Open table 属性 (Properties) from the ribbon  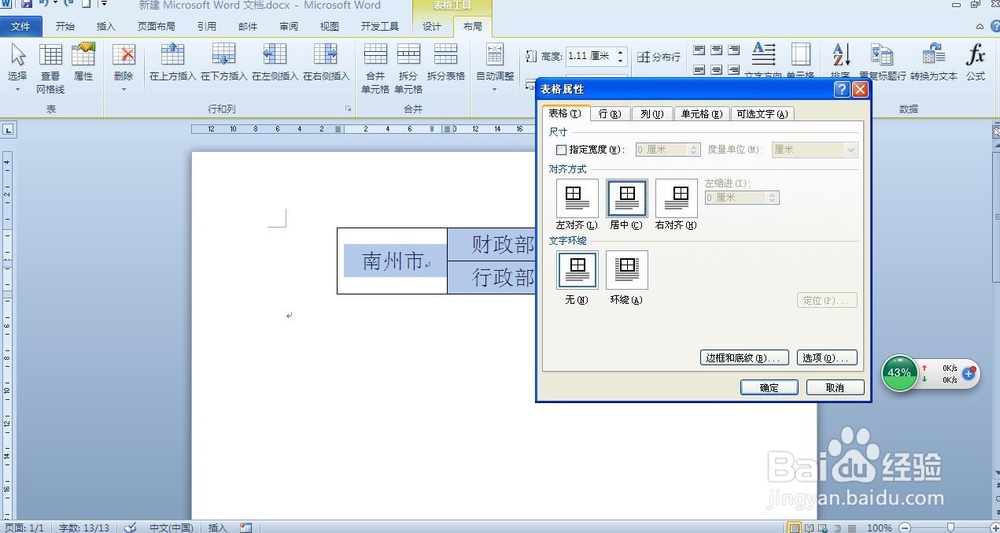point(84,61)
